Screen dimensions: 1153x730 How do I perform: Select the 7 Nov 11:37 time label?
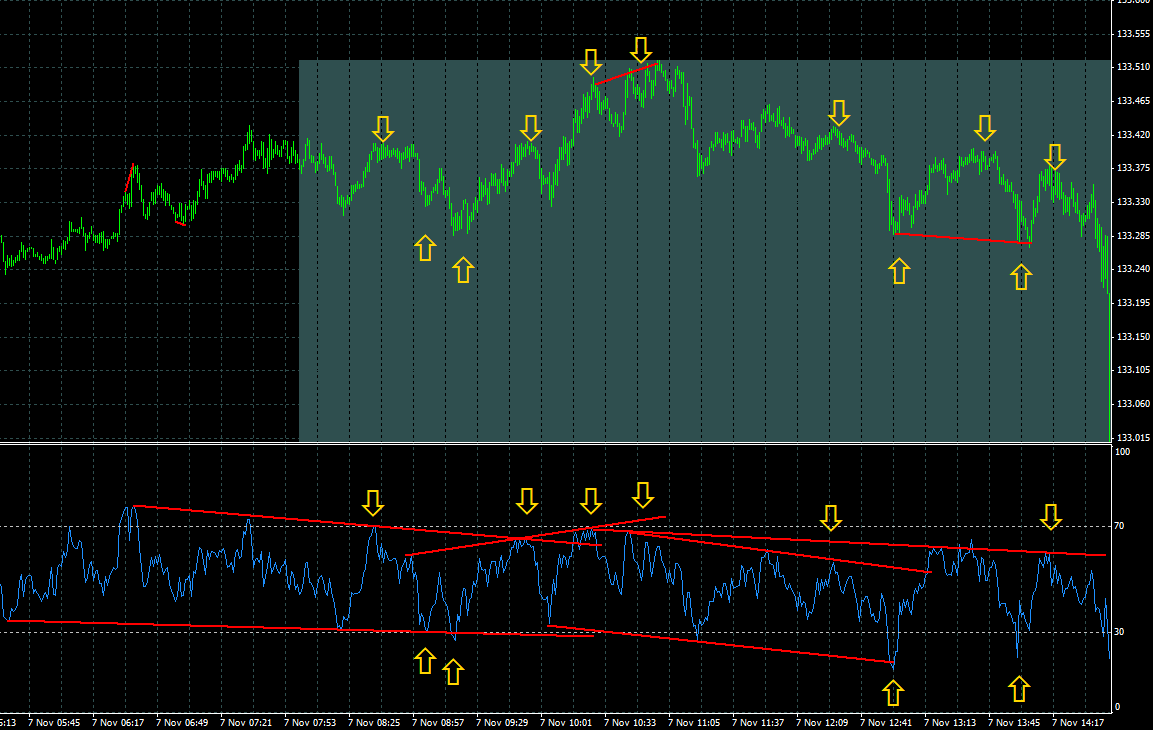tap(758, 723)
